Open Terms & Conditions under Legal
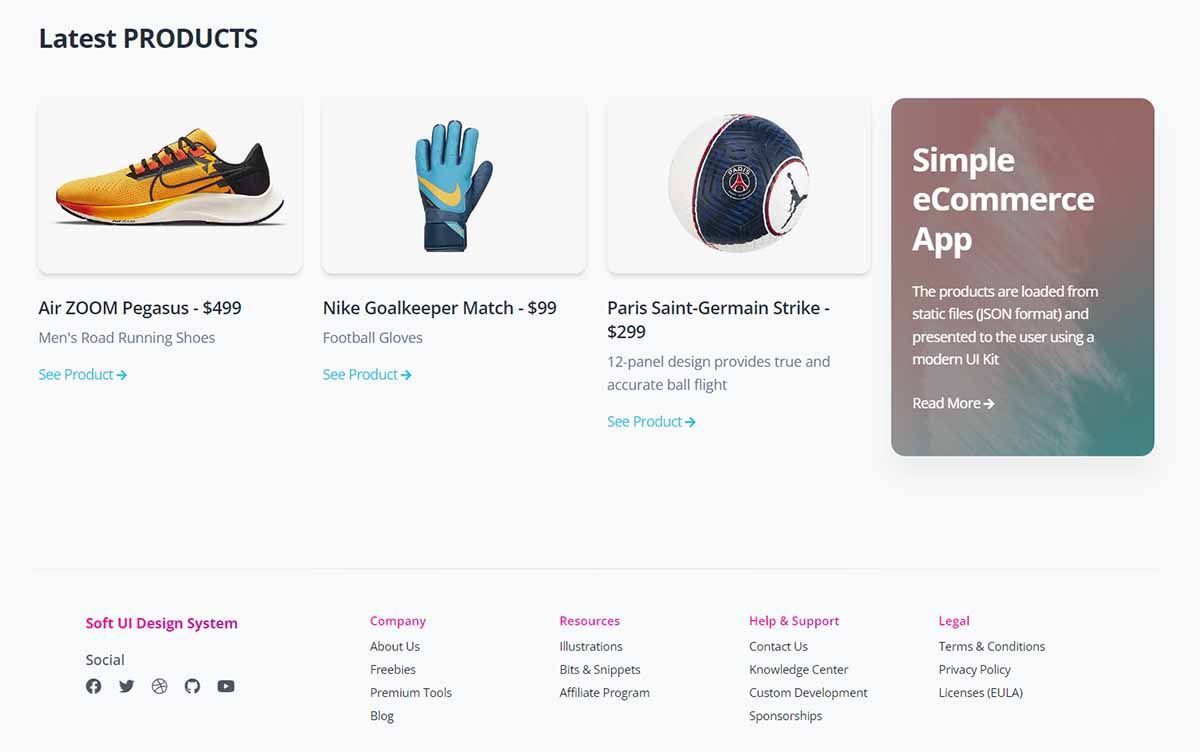1200x752 pixels. coord(991,646)
